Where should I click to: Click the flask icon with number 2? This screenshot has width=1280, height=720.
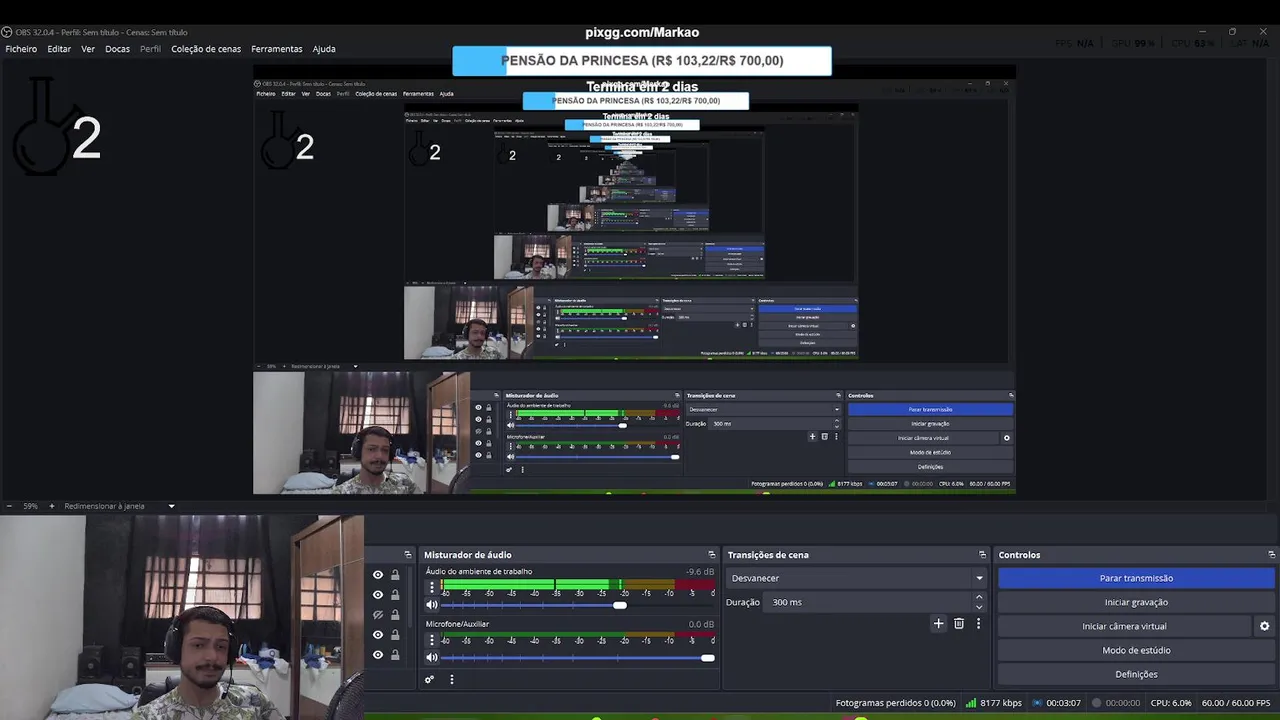[x=57, y=127]
